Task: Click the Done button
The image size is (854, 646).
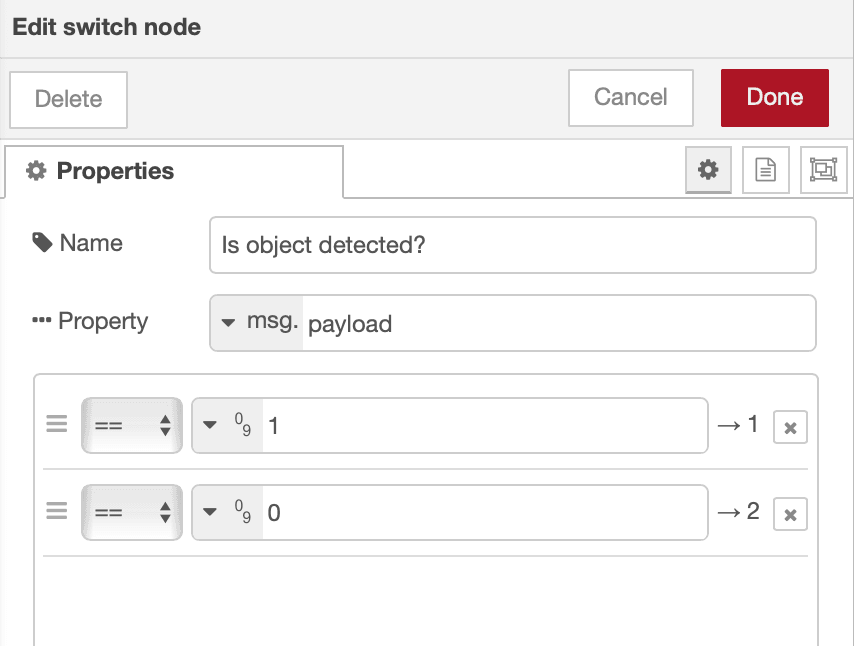Action: 774,97
